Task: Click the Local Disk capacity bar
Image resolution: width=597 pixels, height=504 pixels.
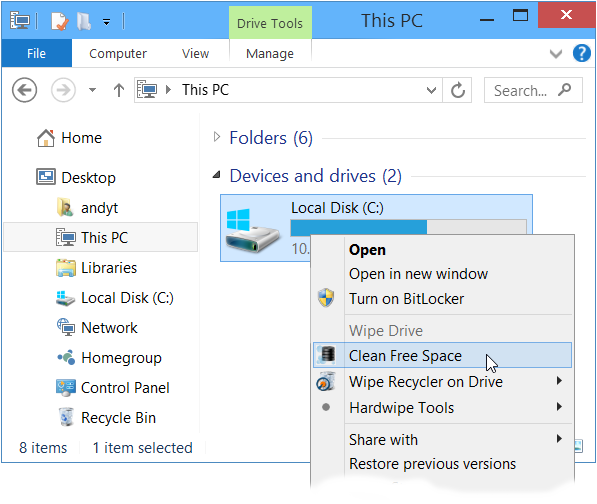Action: (x=409, y=227)
